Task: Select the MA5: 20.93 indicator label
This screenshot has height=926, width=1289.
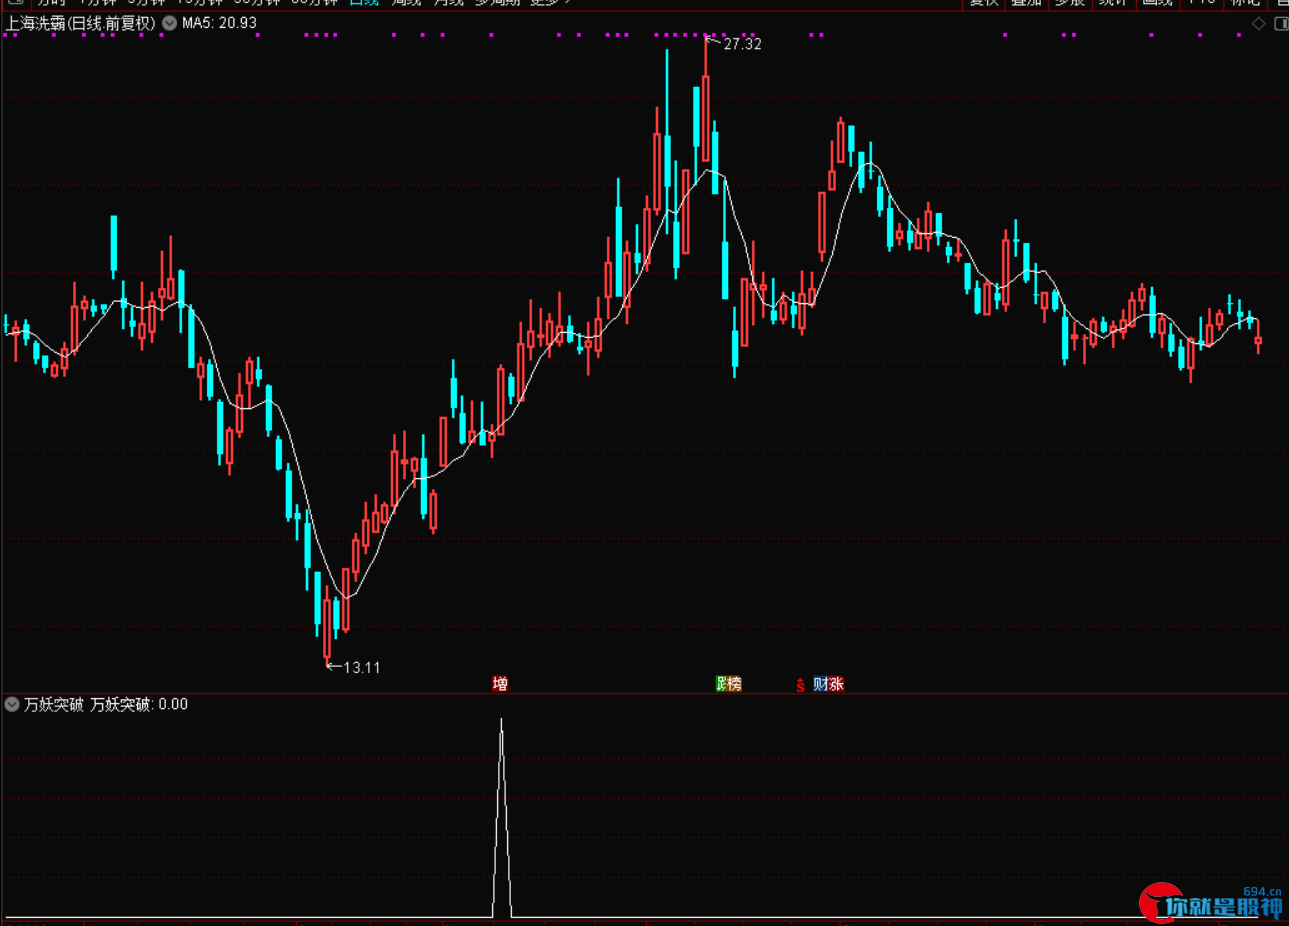Action: [x=219, y=23]
